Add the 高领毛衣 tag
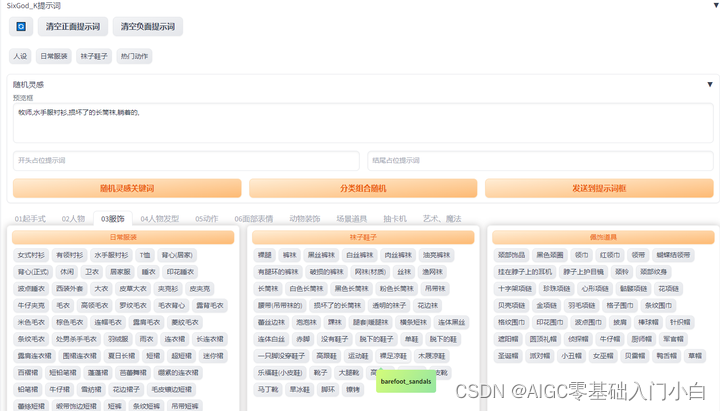Viewport: 720px width, 411px height. (95, 305)
